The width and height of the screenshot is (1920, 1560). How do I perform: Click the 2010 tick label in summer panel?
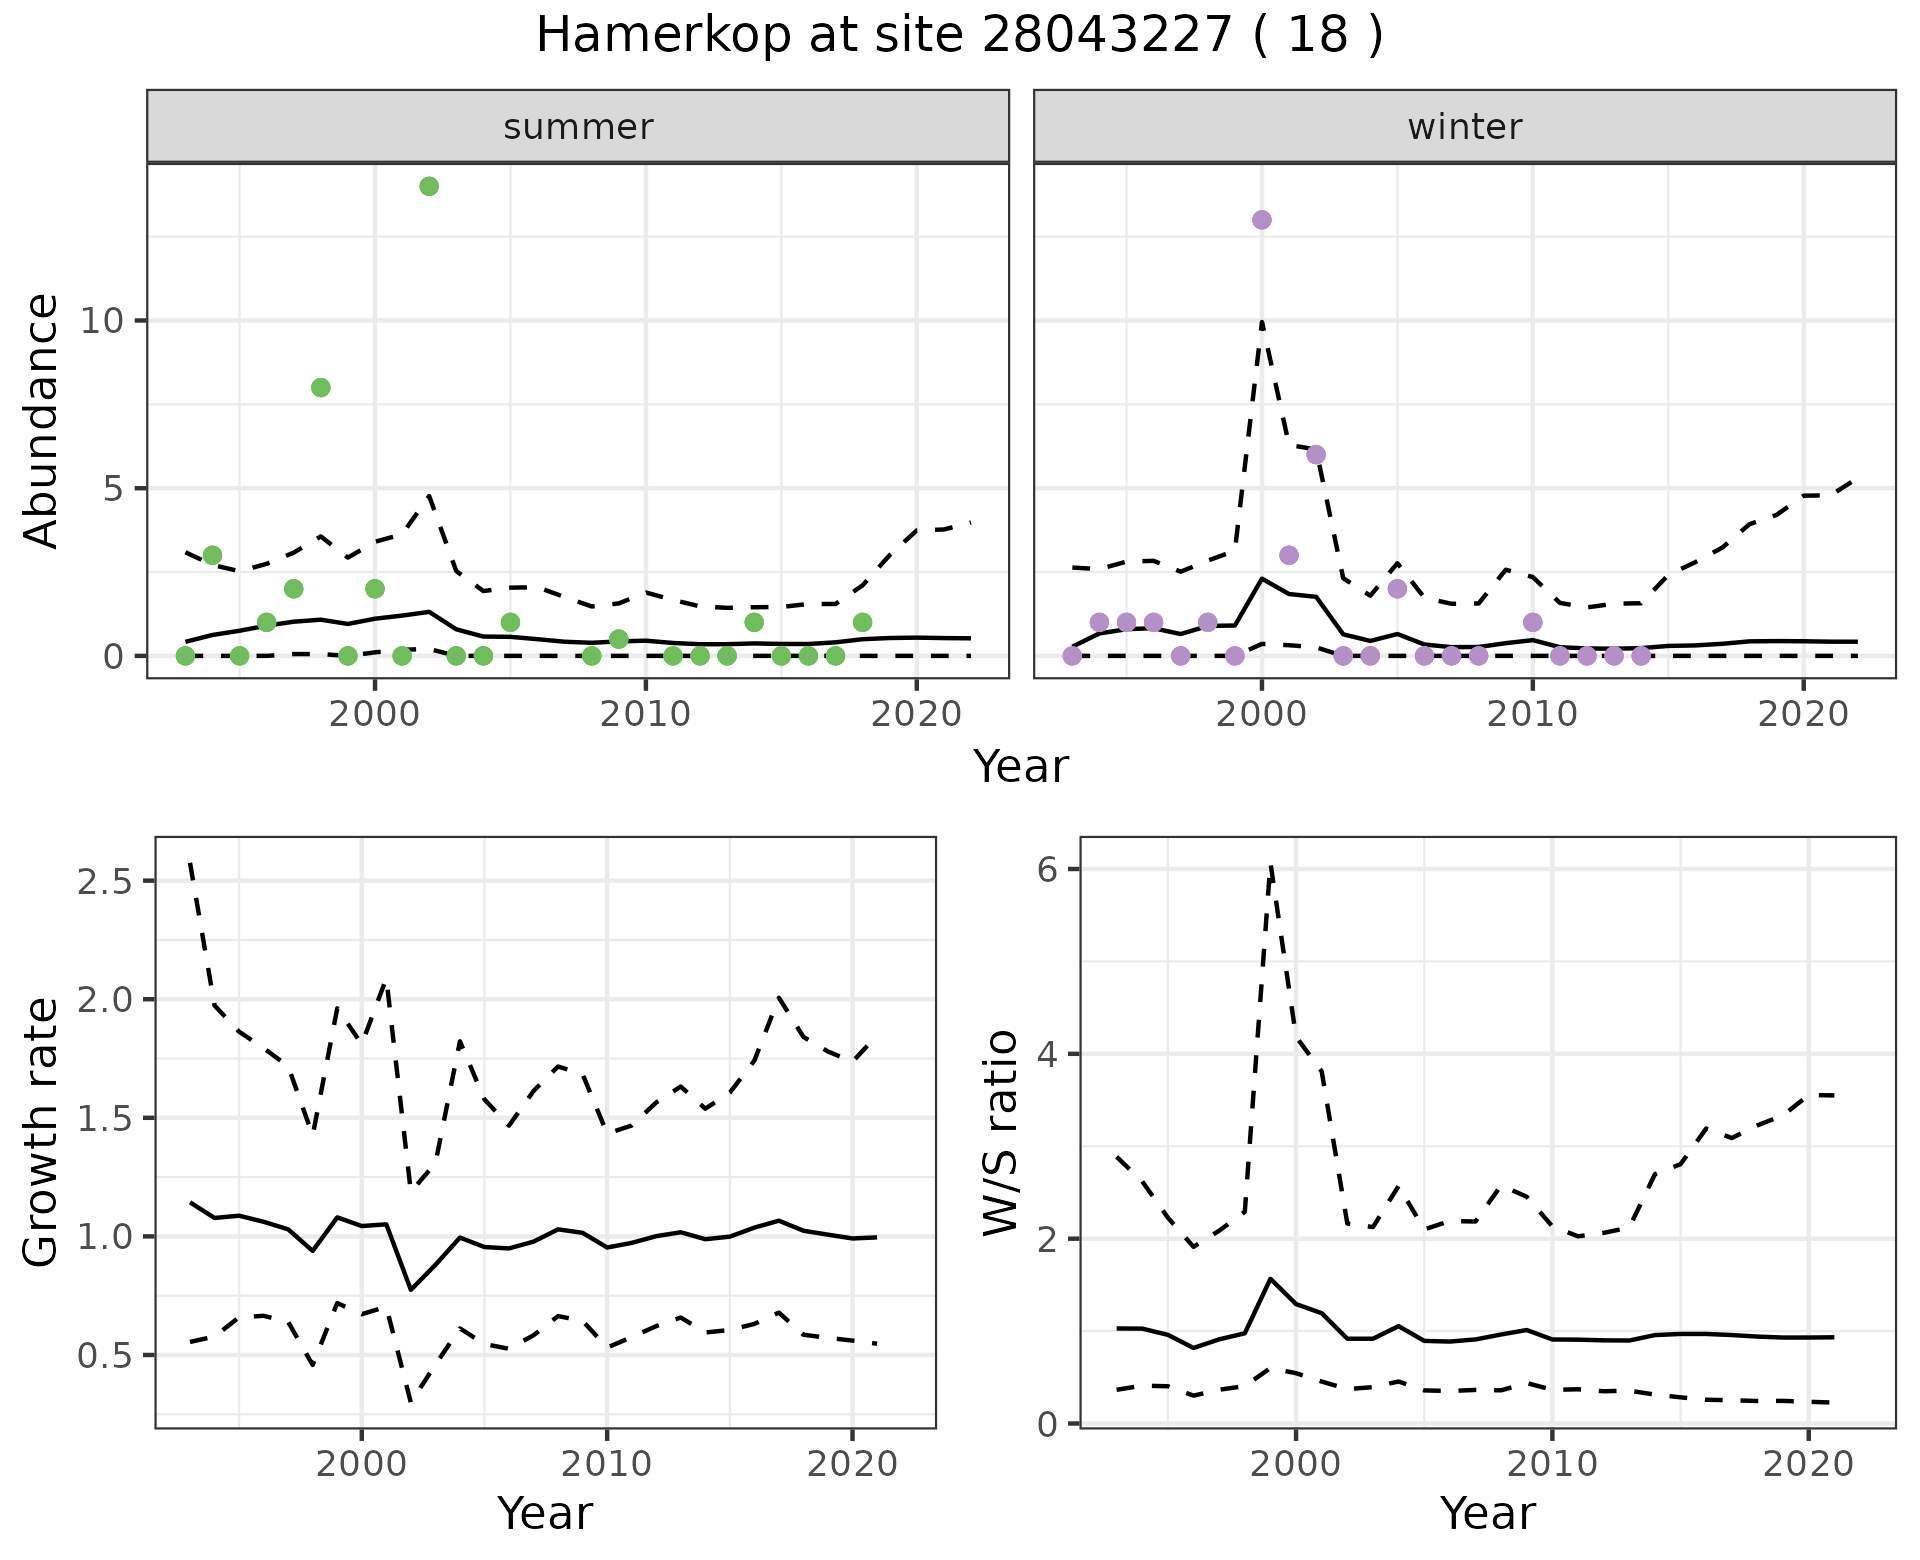point(645,714)
